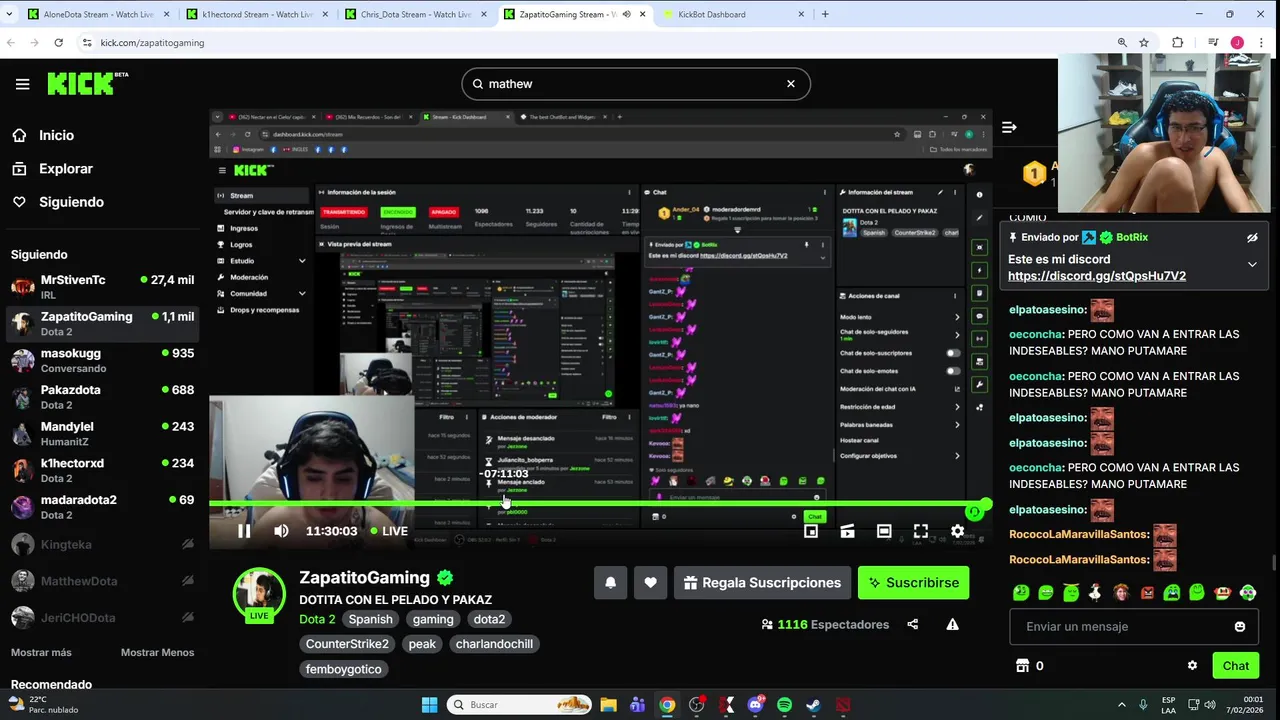
Task: Toggle picture-in-picture mode
Action: 811,531
